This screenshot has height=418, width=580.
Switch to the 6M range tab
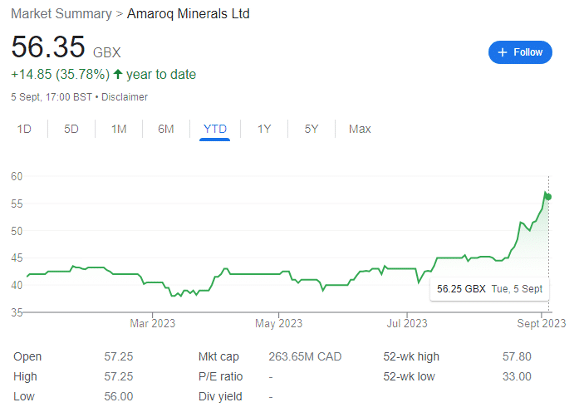pyautogui.click(x=166, y=129)
